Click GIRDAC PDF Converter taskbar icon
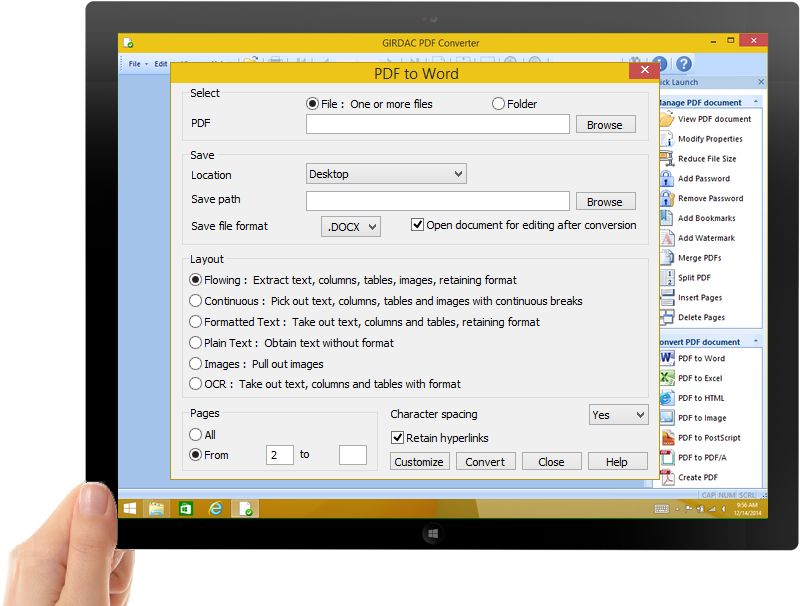The image size is (800, 606). [x=245, y=509]
